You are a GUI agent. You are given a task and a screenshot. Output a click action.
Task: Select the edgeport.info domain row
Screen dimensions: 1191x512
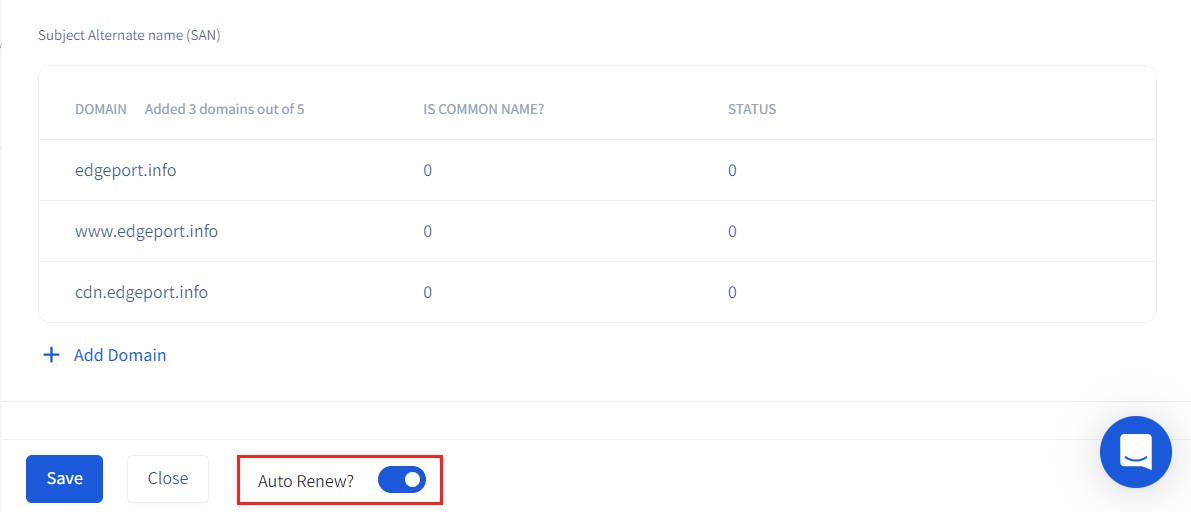click(x=125, y=170)
